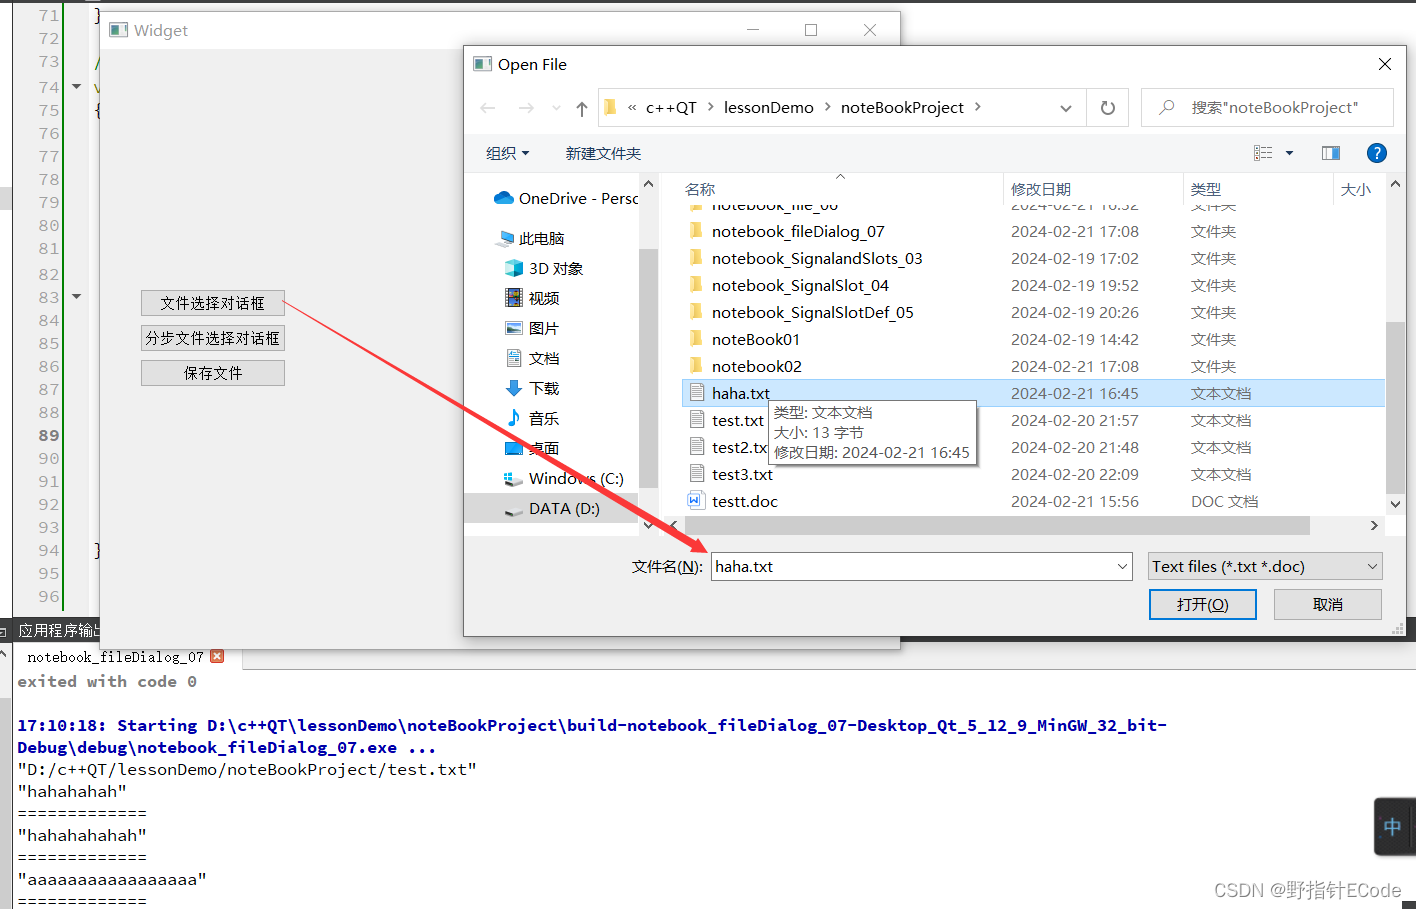Viewport: 1416px width, 909px height.
Task: Click horizontal scrollbar right arrow
Action: coord(1374,525)
